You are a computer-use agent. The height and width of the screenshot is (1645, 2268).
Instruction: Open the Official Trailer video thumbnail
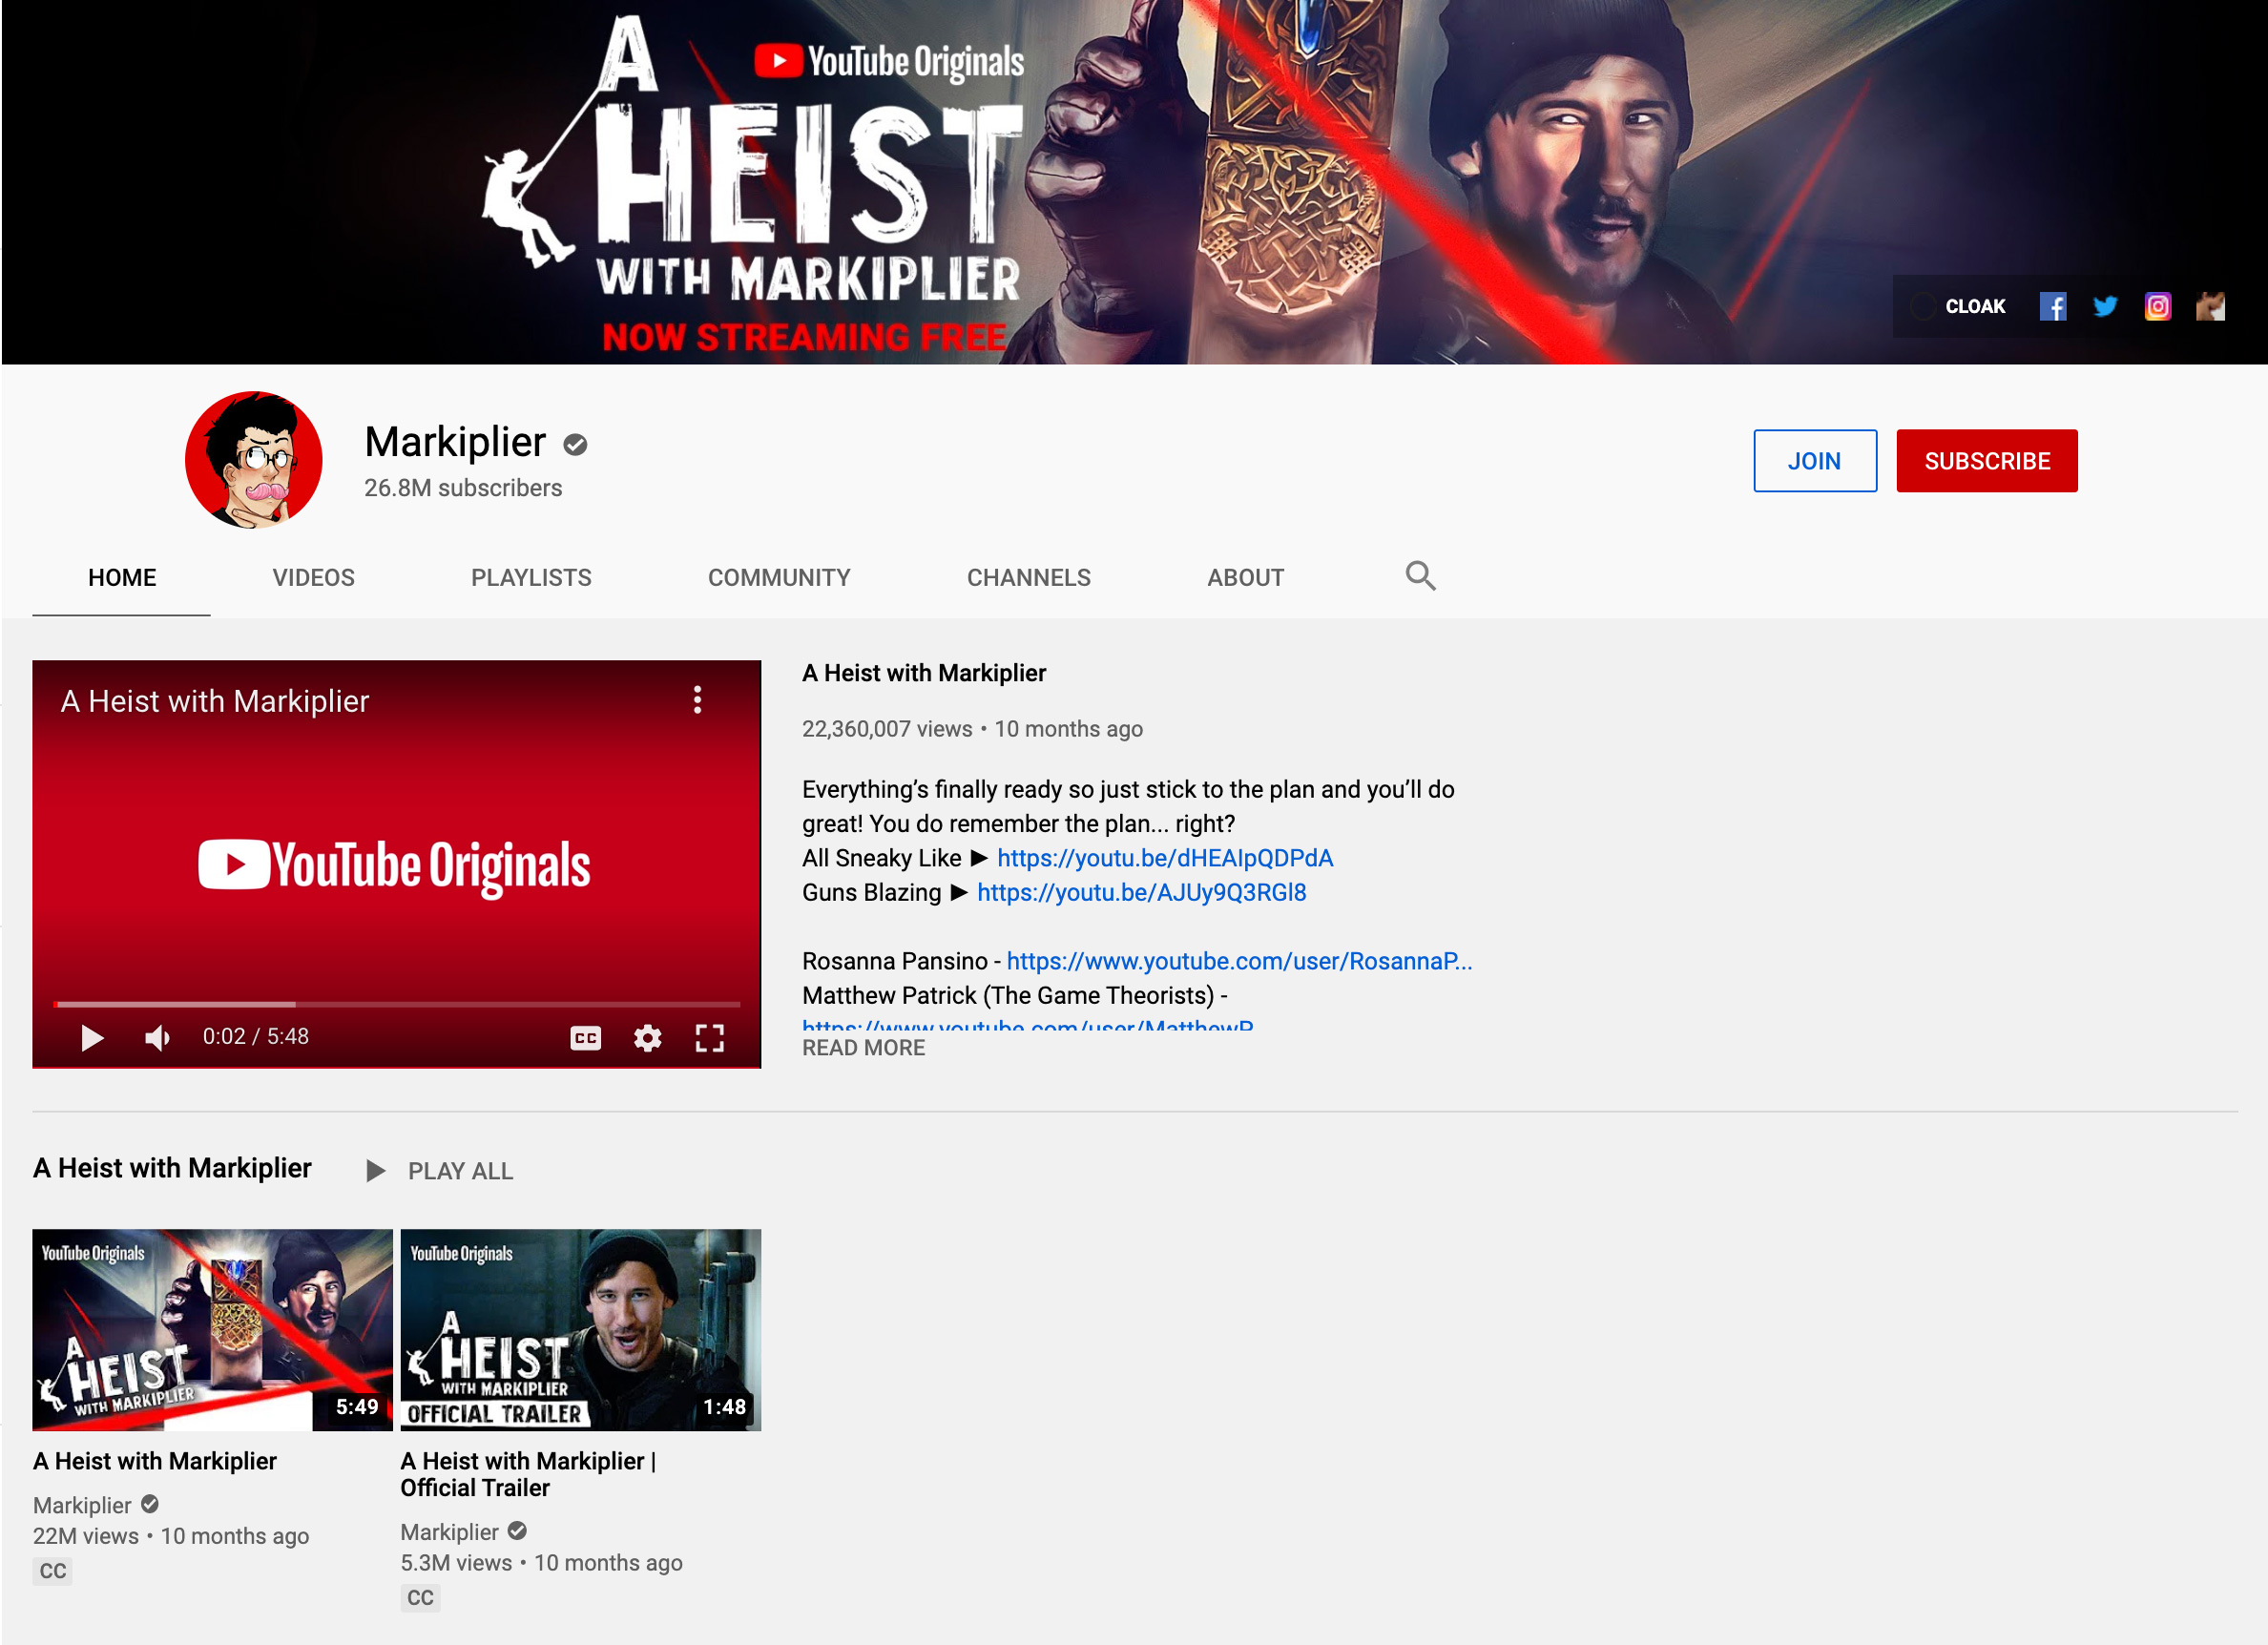click(580, 1329)
